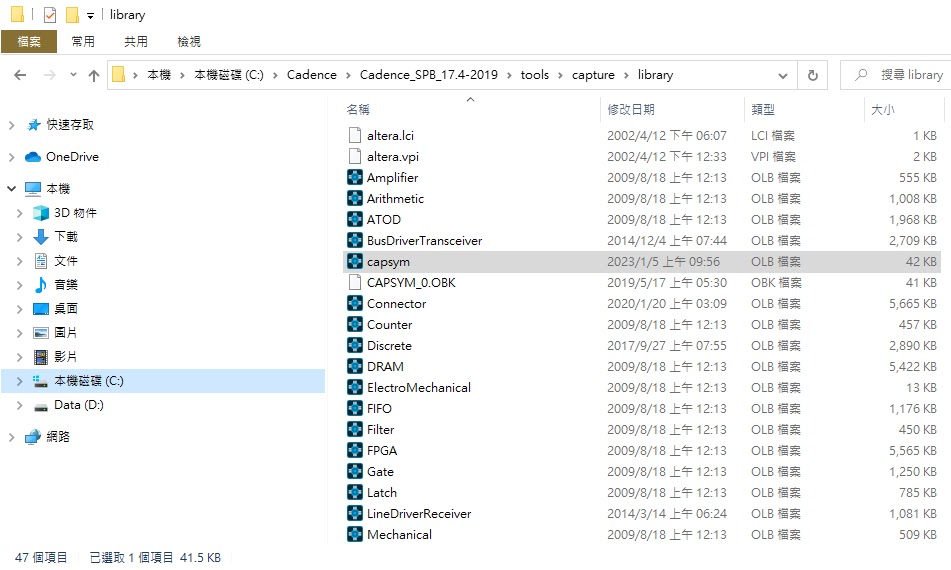Click the Connector library file icon
Screen dimensions: 951x570
[355, 303]
